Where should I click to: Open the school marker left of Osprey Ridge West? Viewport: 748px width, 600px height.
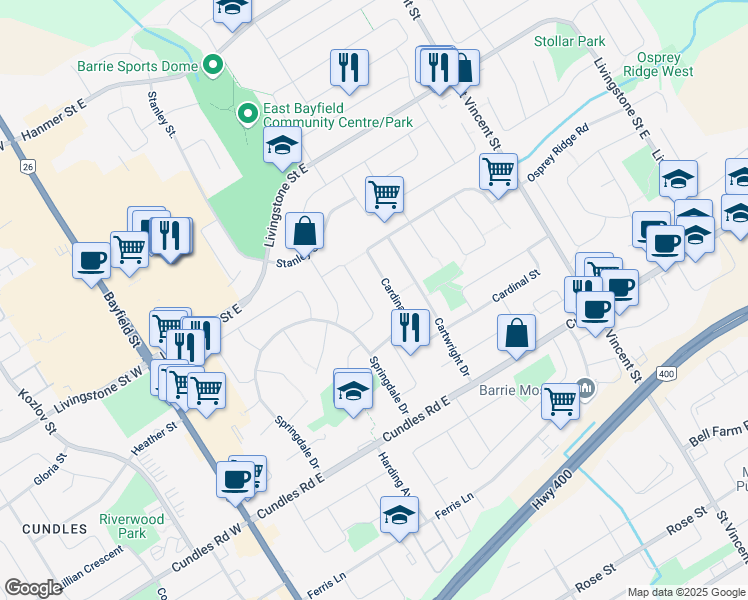pyautogui.click(x=678, y=182)
